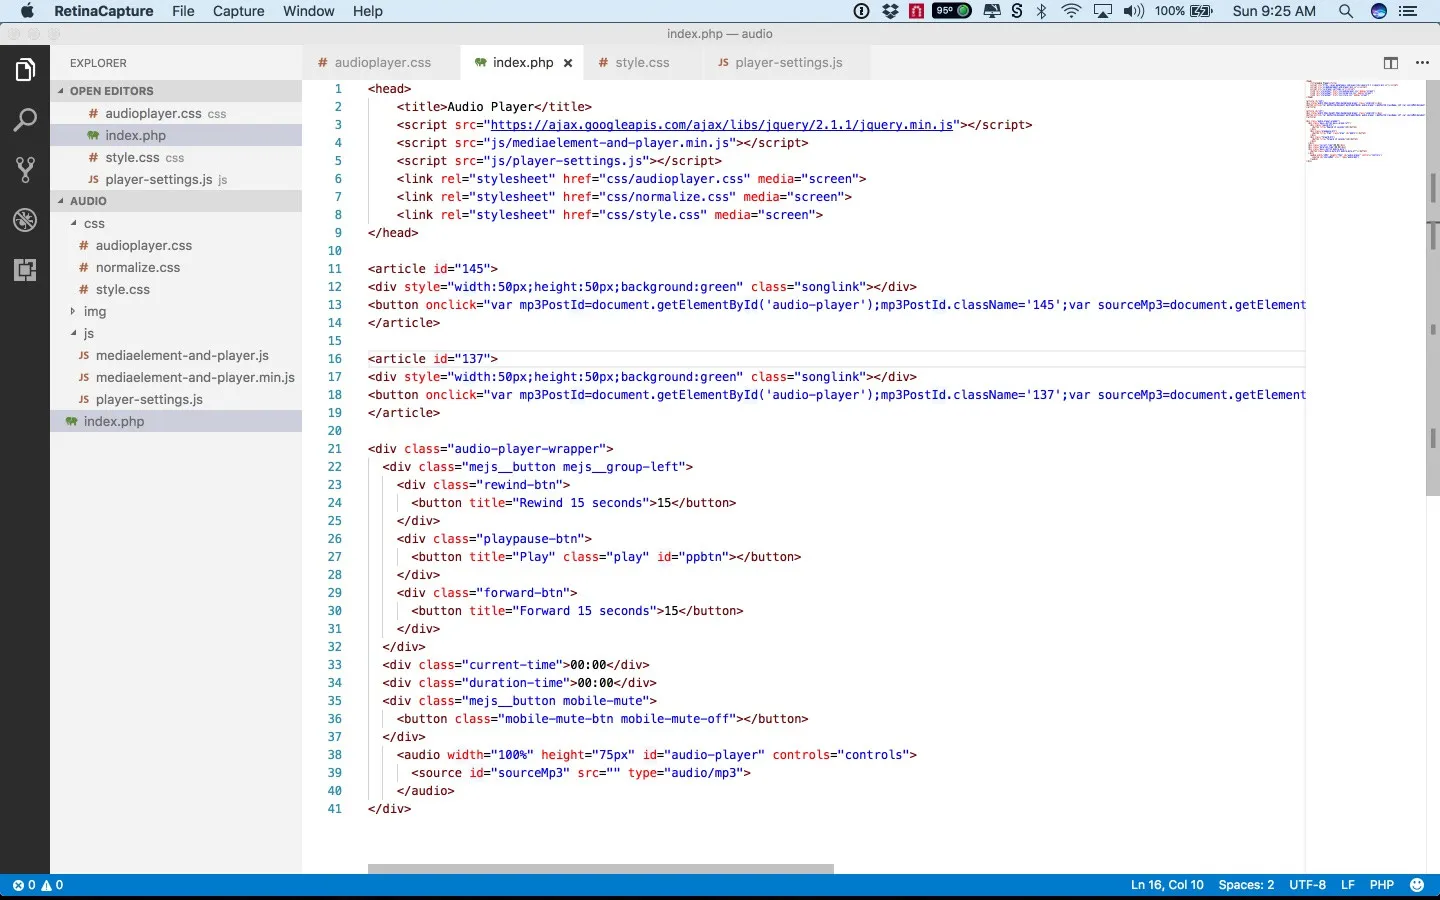This screenshot has width=1440, height=900.
Task: Open the Debug view icon
Action: pos(25,220)
